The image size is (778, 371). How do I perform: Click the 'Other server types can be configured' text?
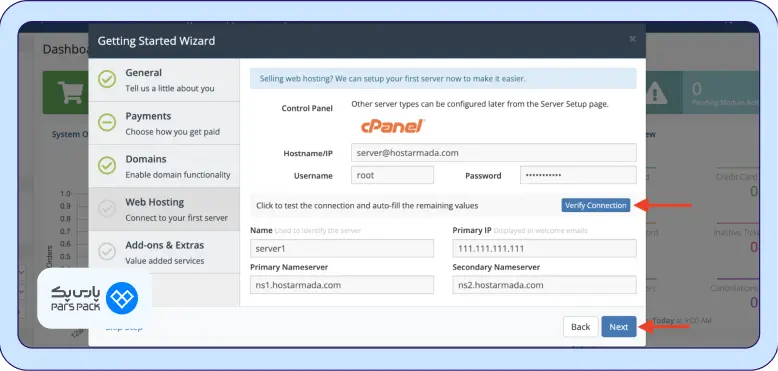[480, 104]
